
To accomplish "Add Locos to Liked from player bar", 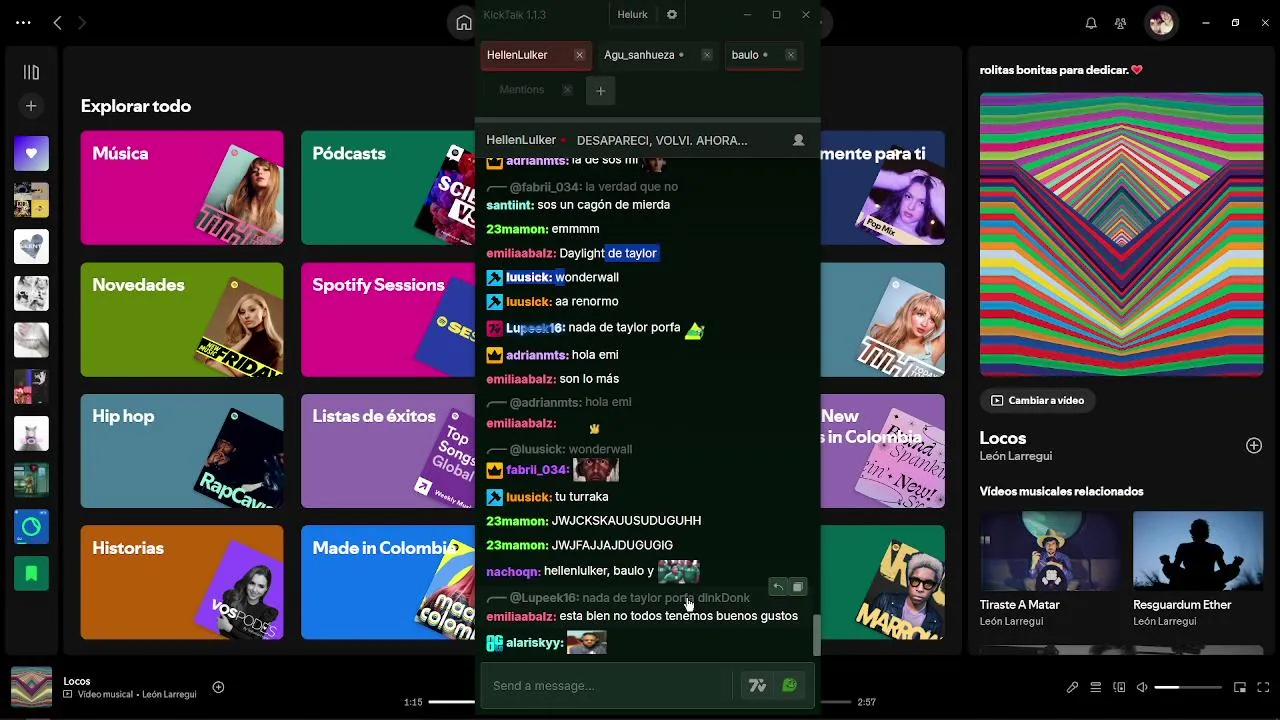I will tap(218, 687).
